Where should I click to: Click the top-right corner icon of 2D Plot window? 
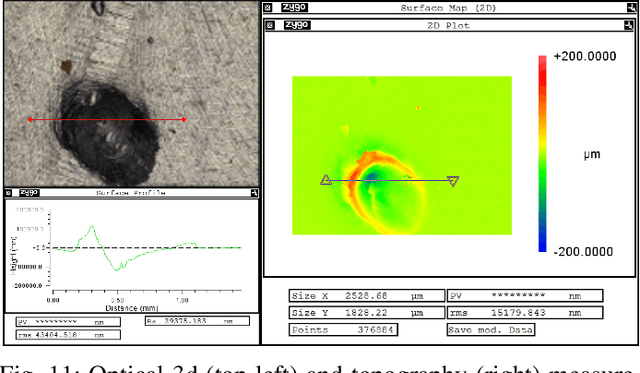pyautogui.click(x=629, y=25)
